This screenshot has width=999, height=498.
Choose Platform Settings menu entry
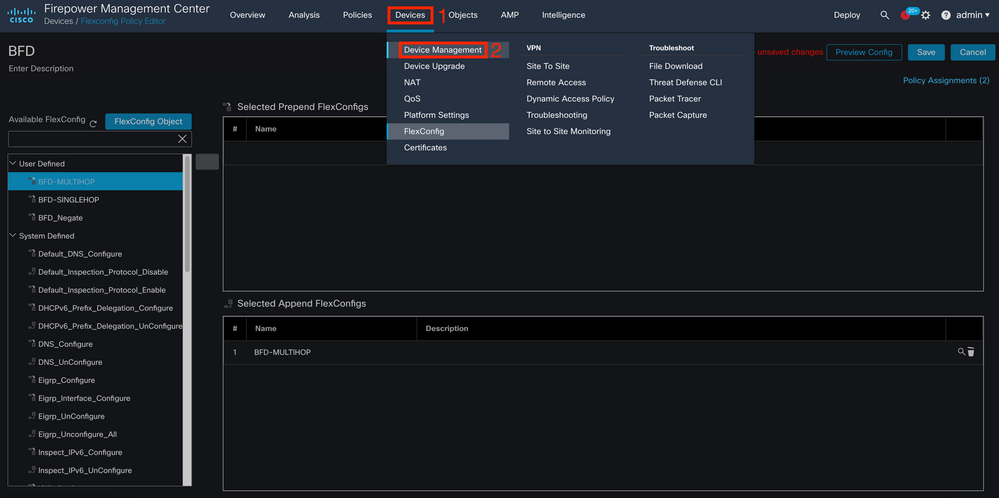tap(436, 115)
